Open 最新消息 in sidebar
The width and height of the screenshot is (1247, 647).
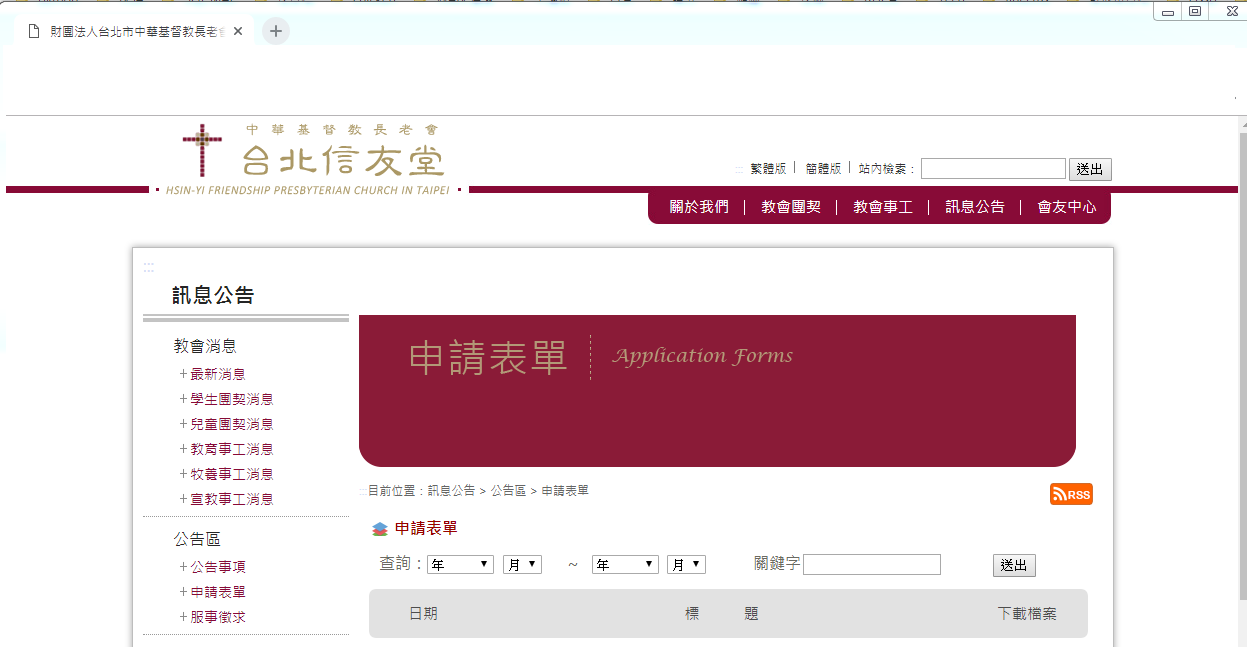[218, 374]
